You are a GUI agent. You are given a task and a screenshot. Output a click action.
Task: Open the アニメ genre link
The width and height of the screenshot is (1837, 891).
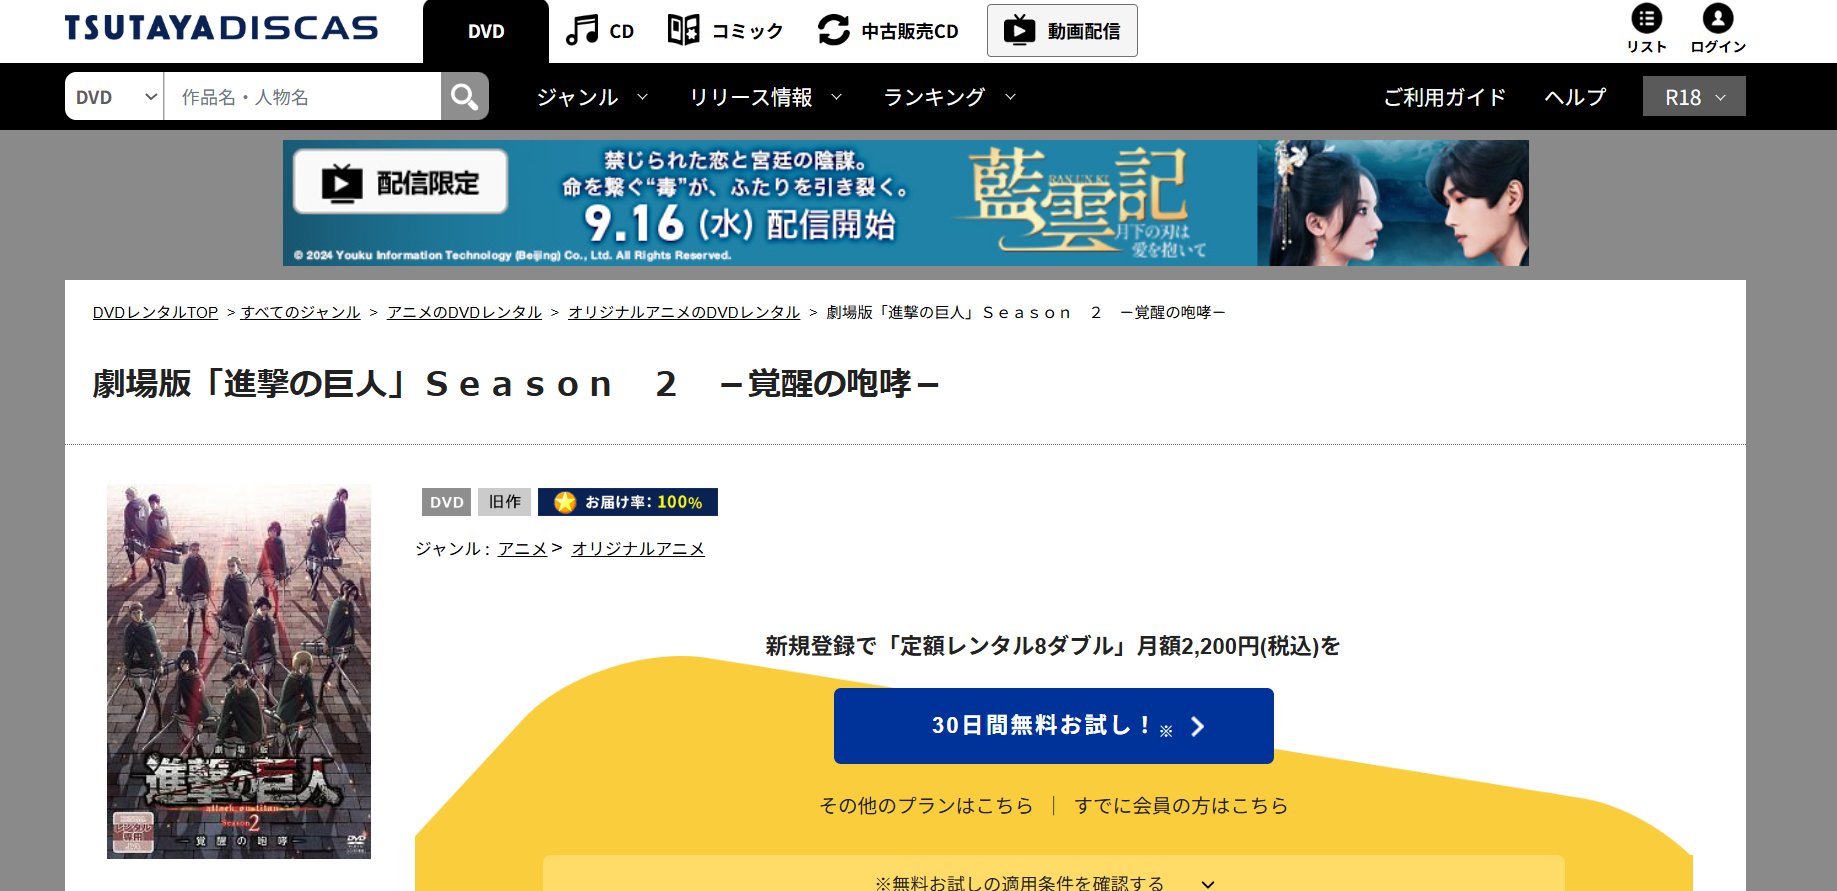523,548
